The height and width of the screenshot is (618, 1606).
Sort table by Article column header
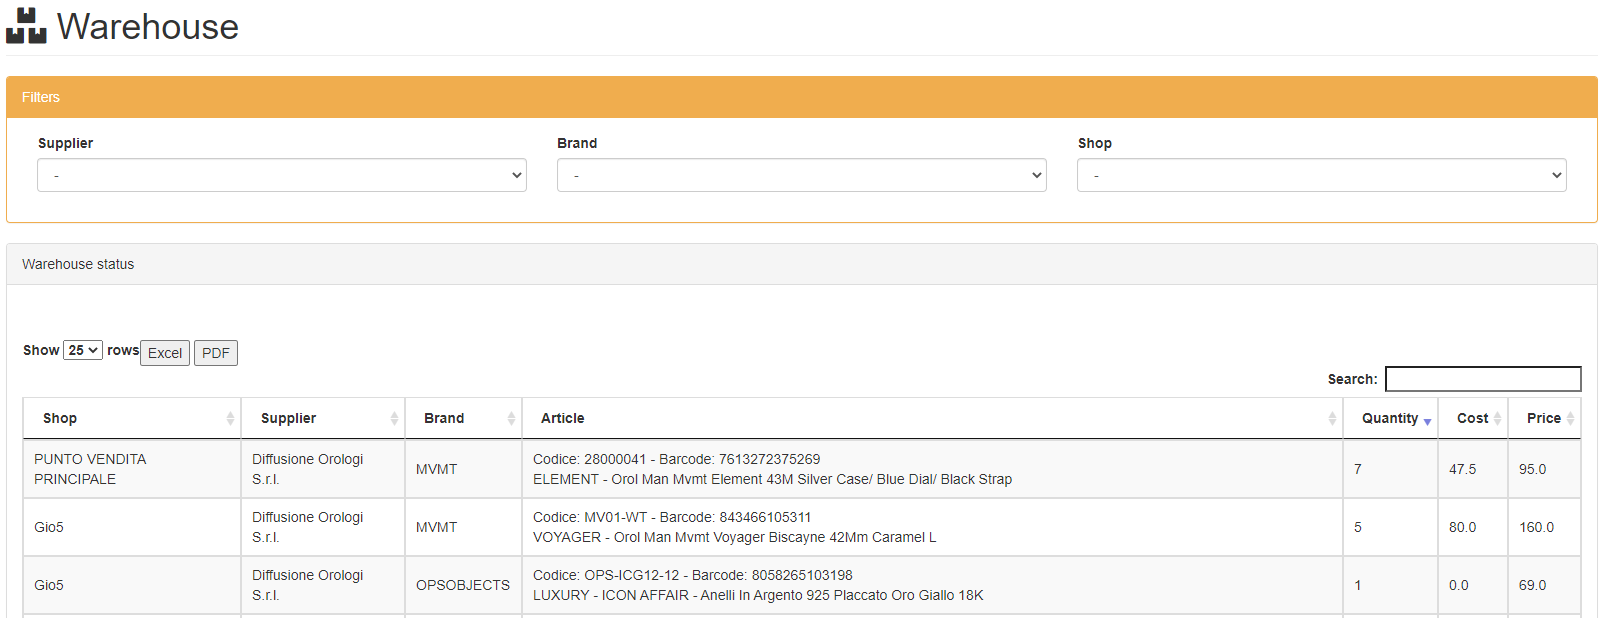(932, 418)
